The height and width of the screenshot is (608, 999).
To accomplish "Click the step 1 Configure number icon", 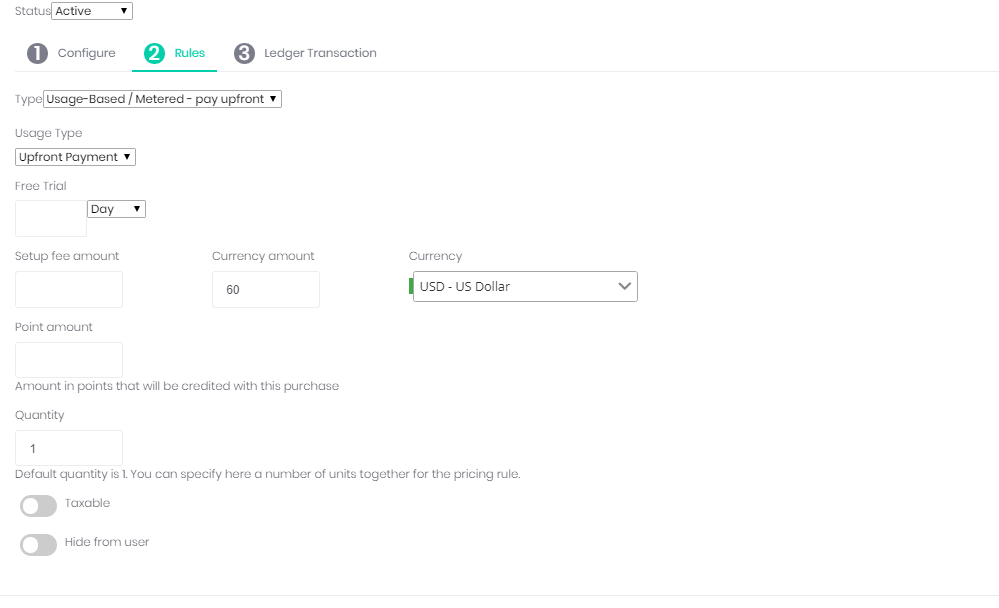I will click(37, 54).
